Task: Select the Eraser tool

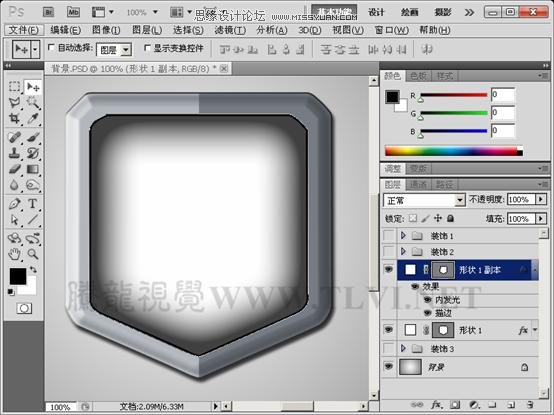Action: (x=14, y=169)
